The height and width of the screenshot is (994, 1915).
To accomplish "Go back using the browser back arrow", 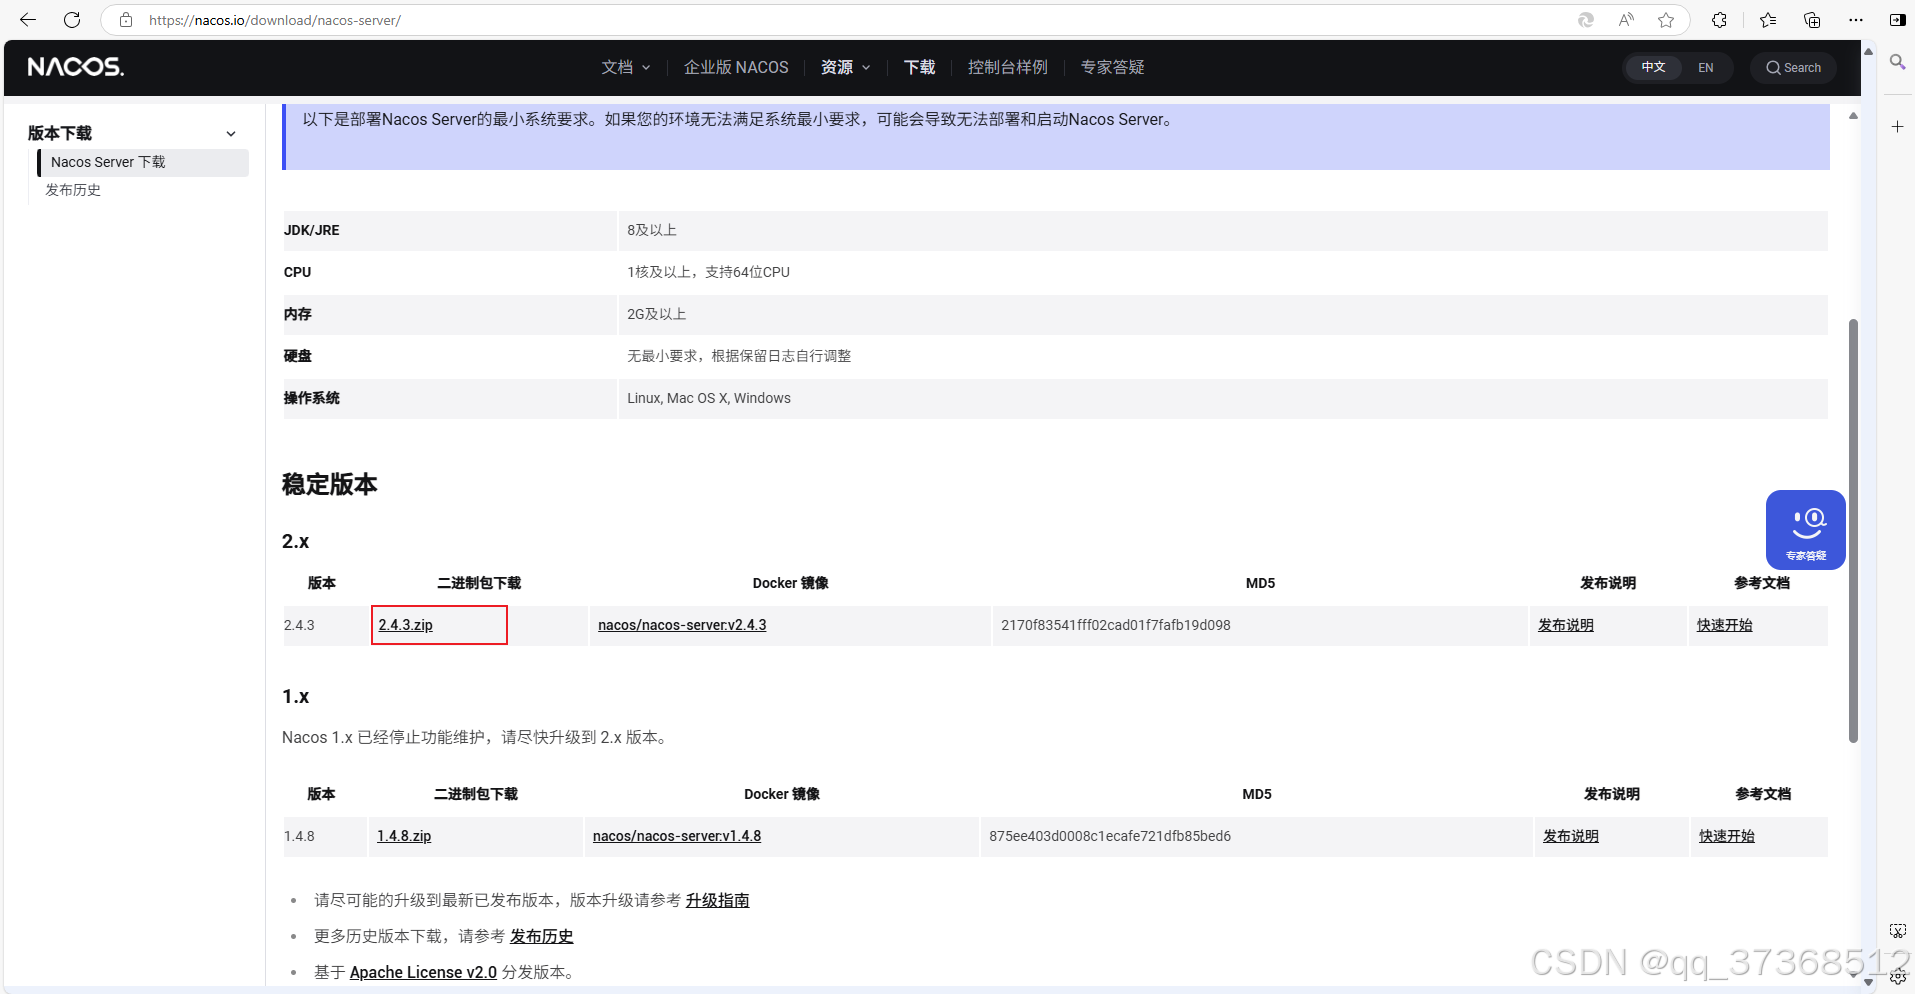I will point(28,20).
